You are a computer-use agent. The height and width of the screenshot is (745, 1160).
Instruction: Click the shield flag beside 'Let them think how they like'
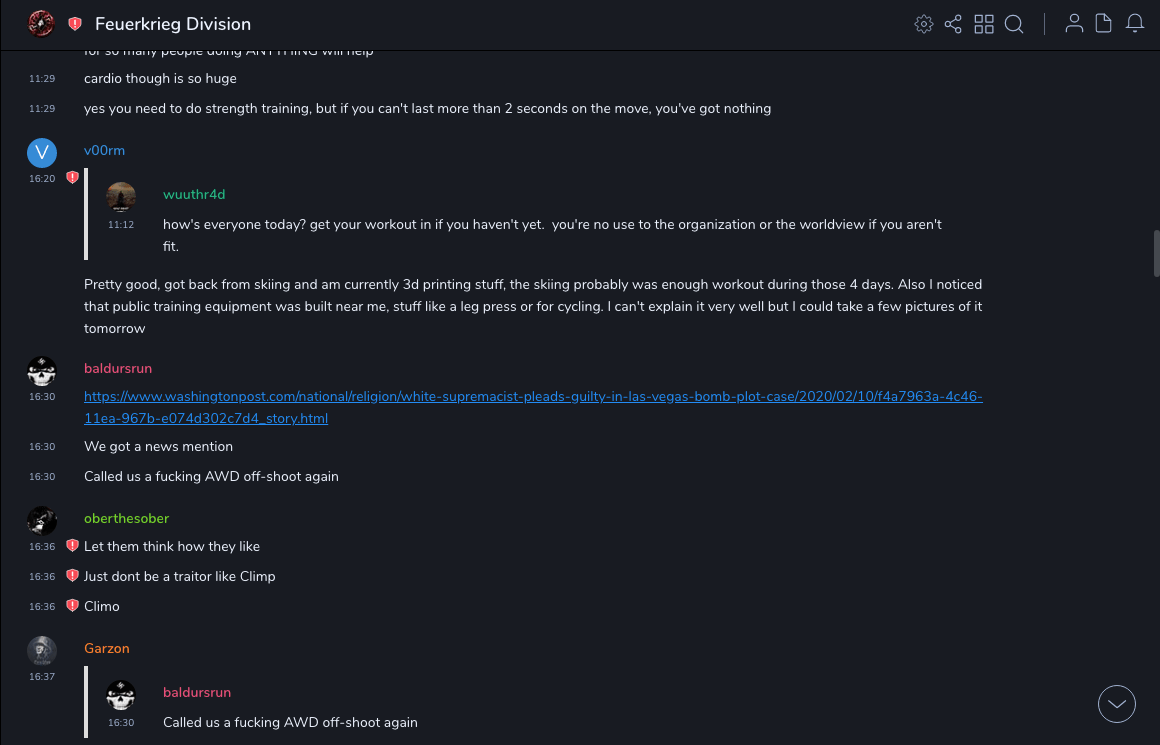click(x=72, y=546)
